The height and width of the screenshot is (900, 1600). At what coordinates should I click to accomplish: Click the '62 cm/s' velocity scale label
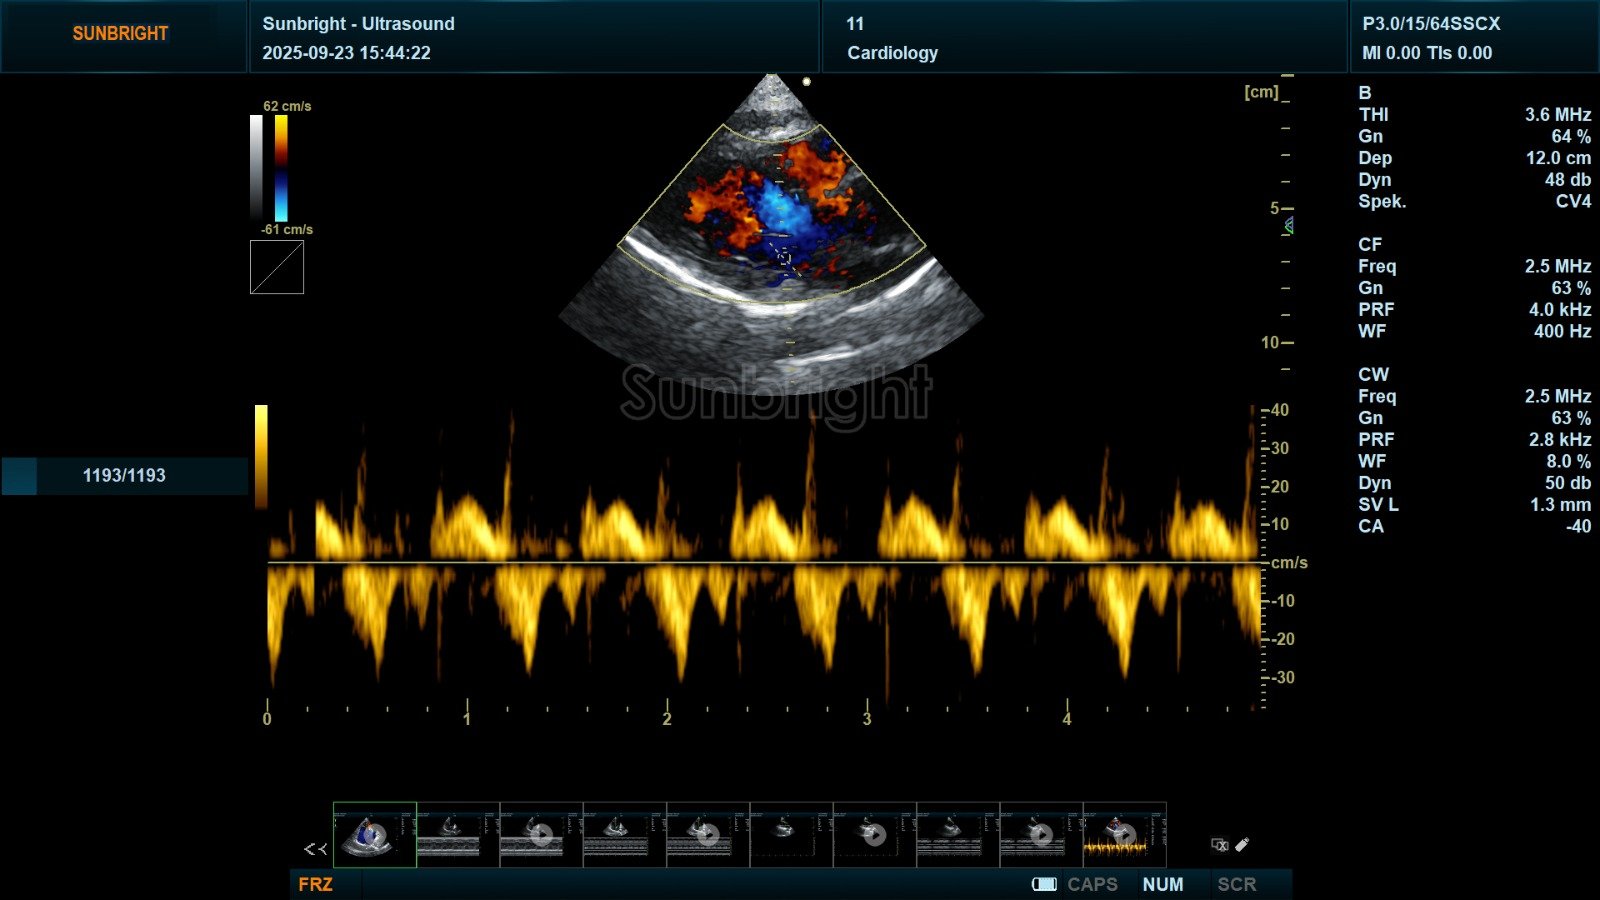(x=287, y=106)
